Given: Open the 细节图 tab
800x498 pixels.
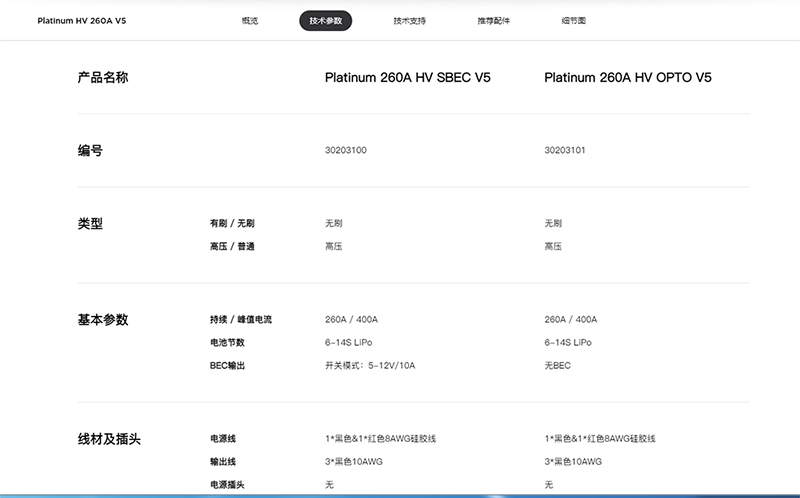Looking at the screenshot, I should [574, 21].
